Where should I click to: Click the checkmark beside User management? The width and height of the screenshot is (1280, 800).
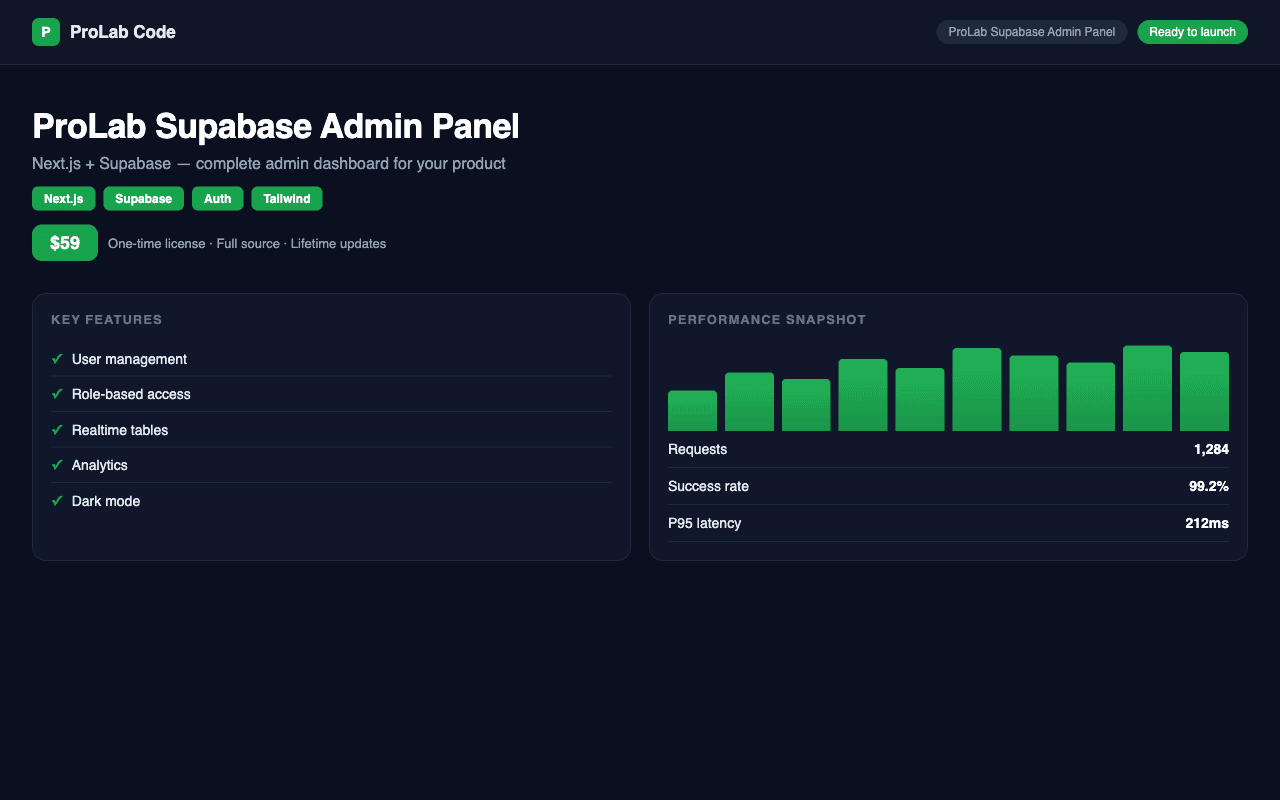57,359
